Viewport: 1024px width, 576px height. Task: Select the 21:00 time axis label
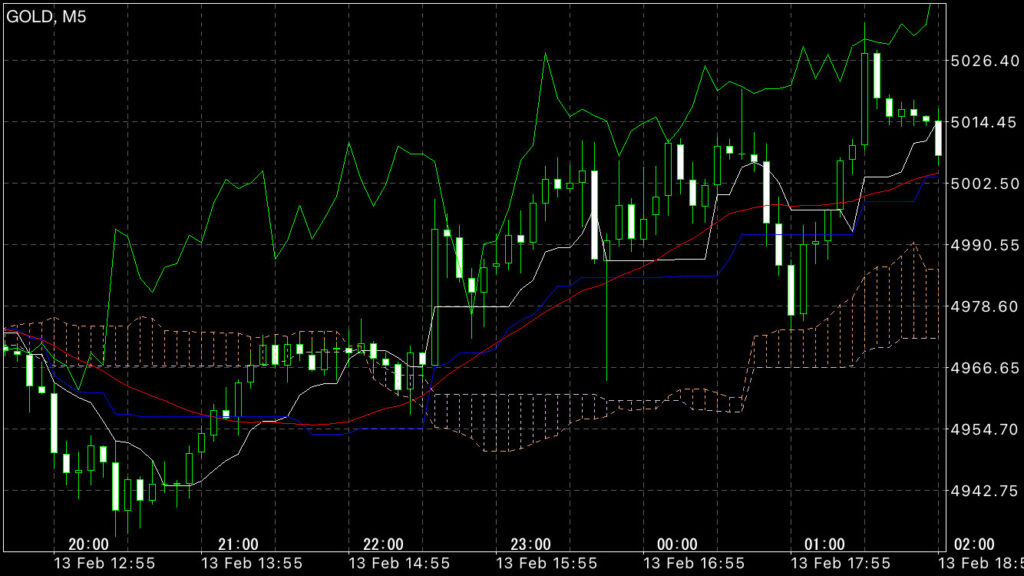[x=236, y=544]
